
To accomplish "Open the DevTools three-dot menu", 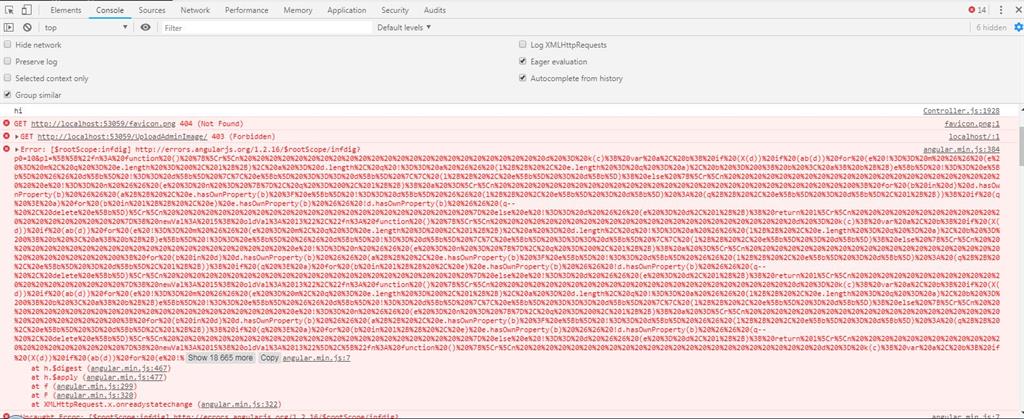I will pyautogui.click(x=1001, y=10).
